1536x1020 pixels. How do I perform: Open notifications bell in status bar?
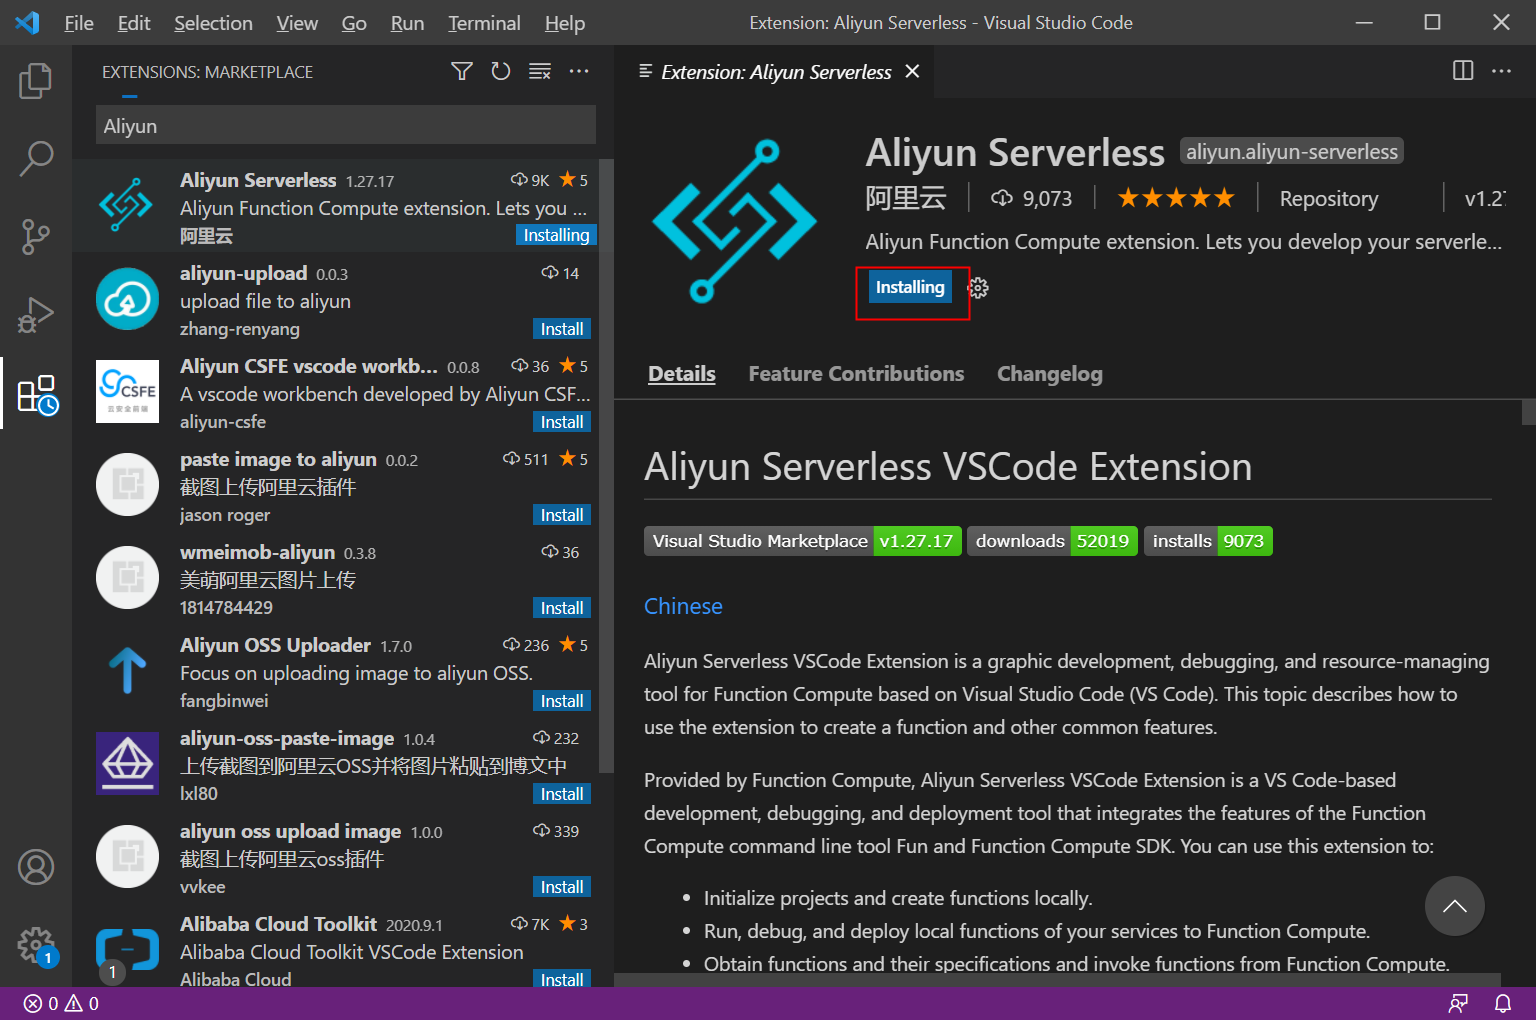[x=1503, y=1003]
